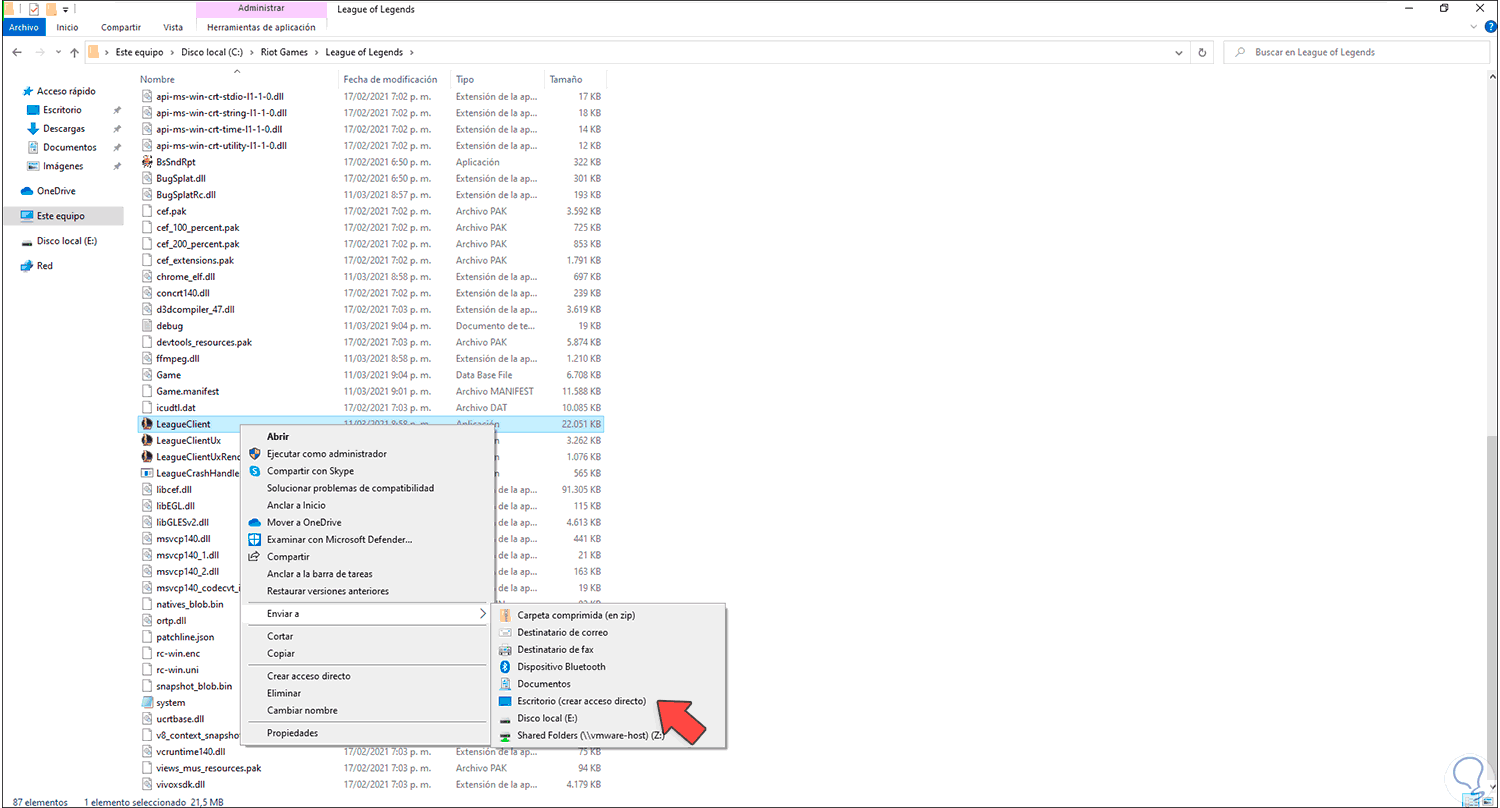Switch to the Compartir ribbon tab
Screen dimensions: 1500x808
[121, 27]
